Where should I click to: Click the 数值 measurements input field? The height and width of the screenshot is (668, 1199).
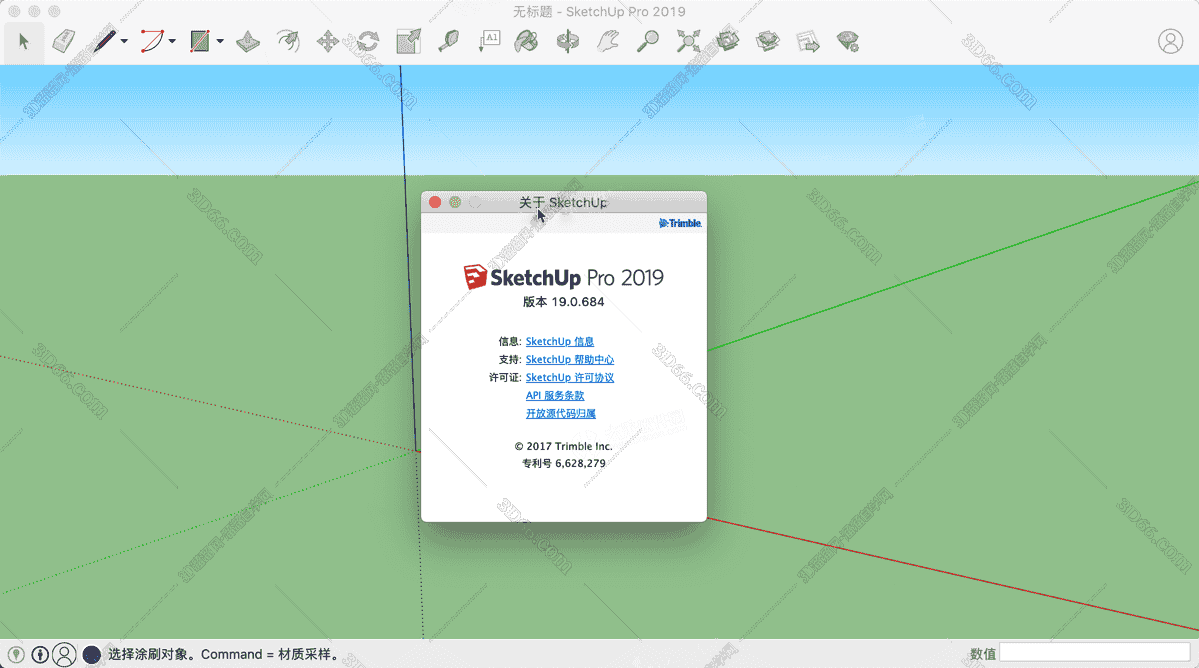[x=1094, y=653]
